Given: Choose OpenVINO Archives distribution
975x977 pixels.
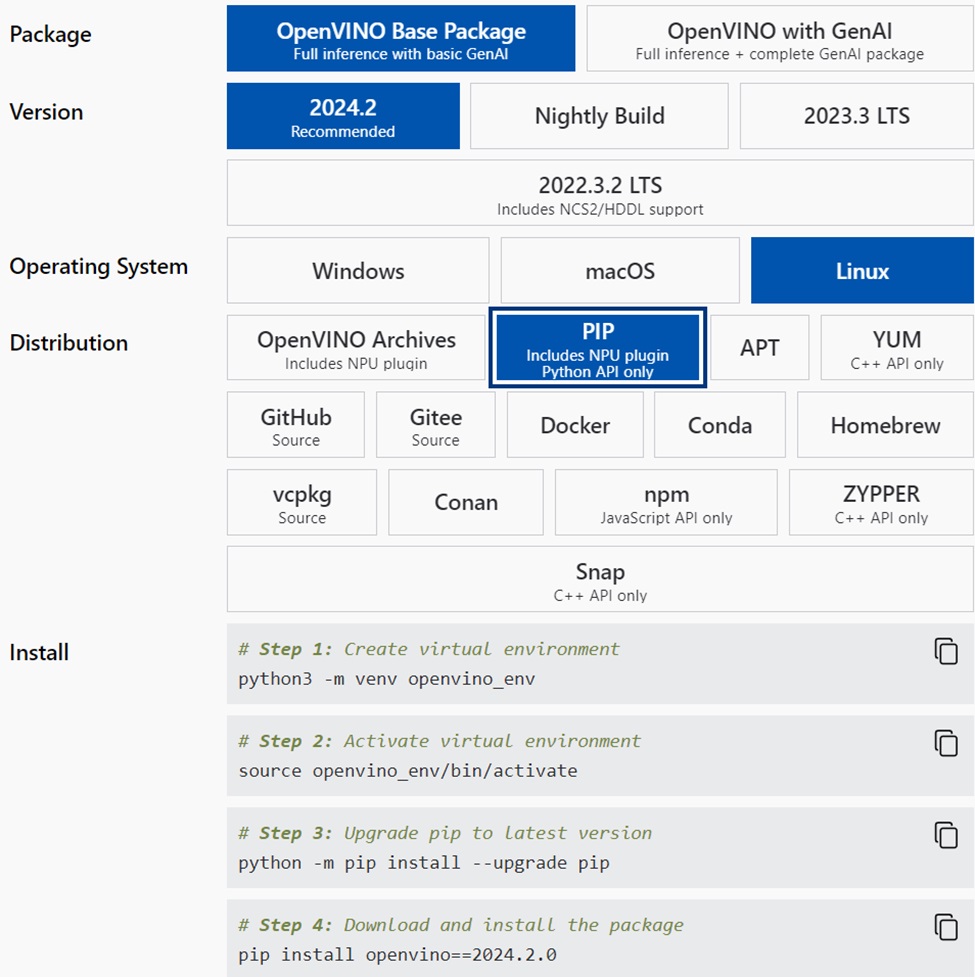Looking at the screenshot, I should (356, 348).
